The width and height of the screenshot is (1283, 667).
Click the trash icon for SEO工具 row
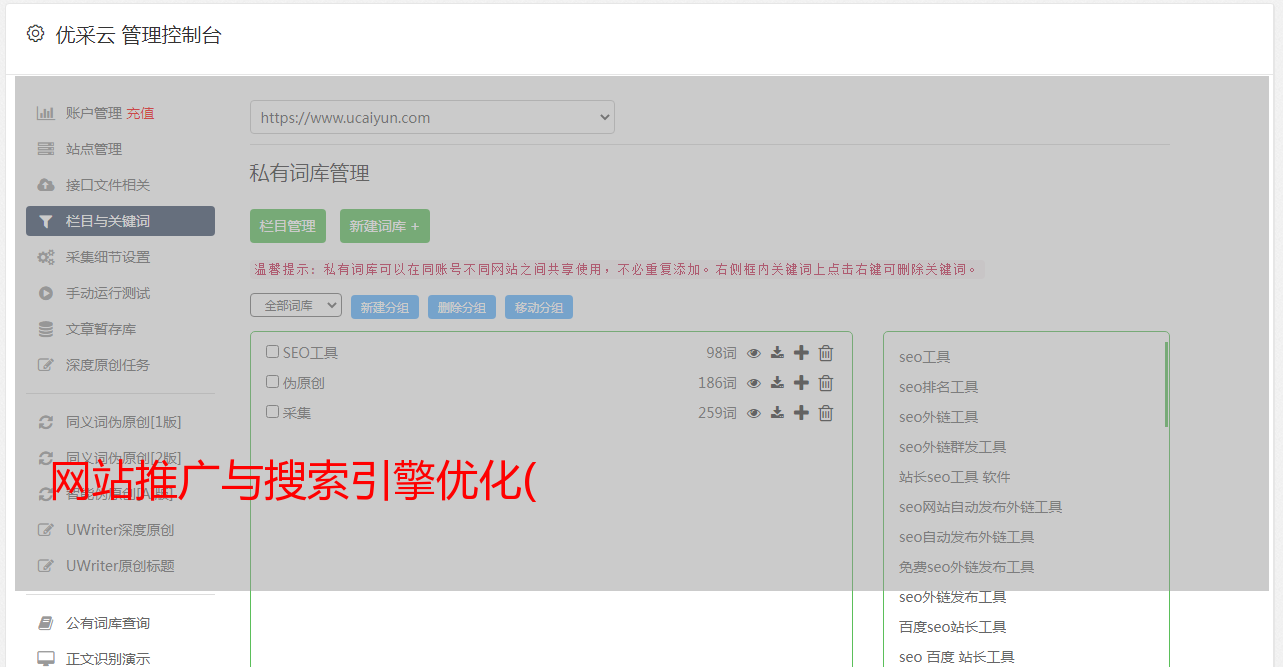826,353
